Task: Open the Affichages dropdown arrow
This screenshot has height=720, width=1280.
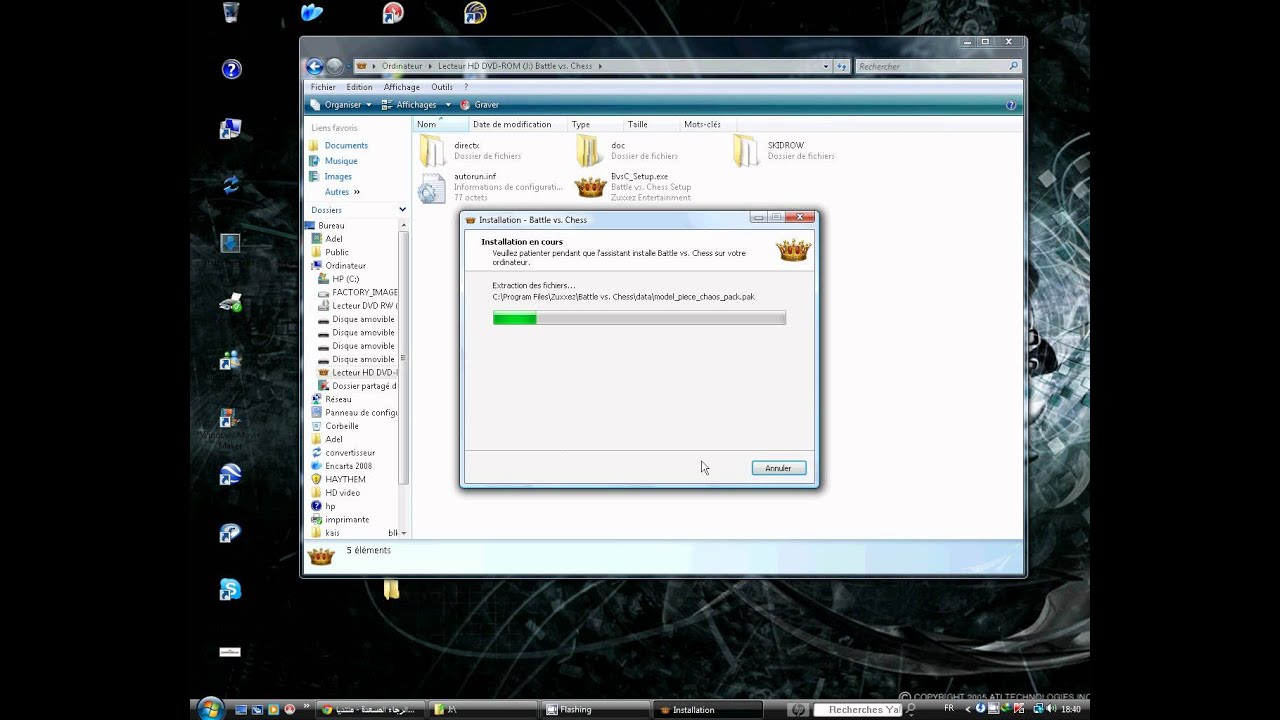Action: coord(448,104)
